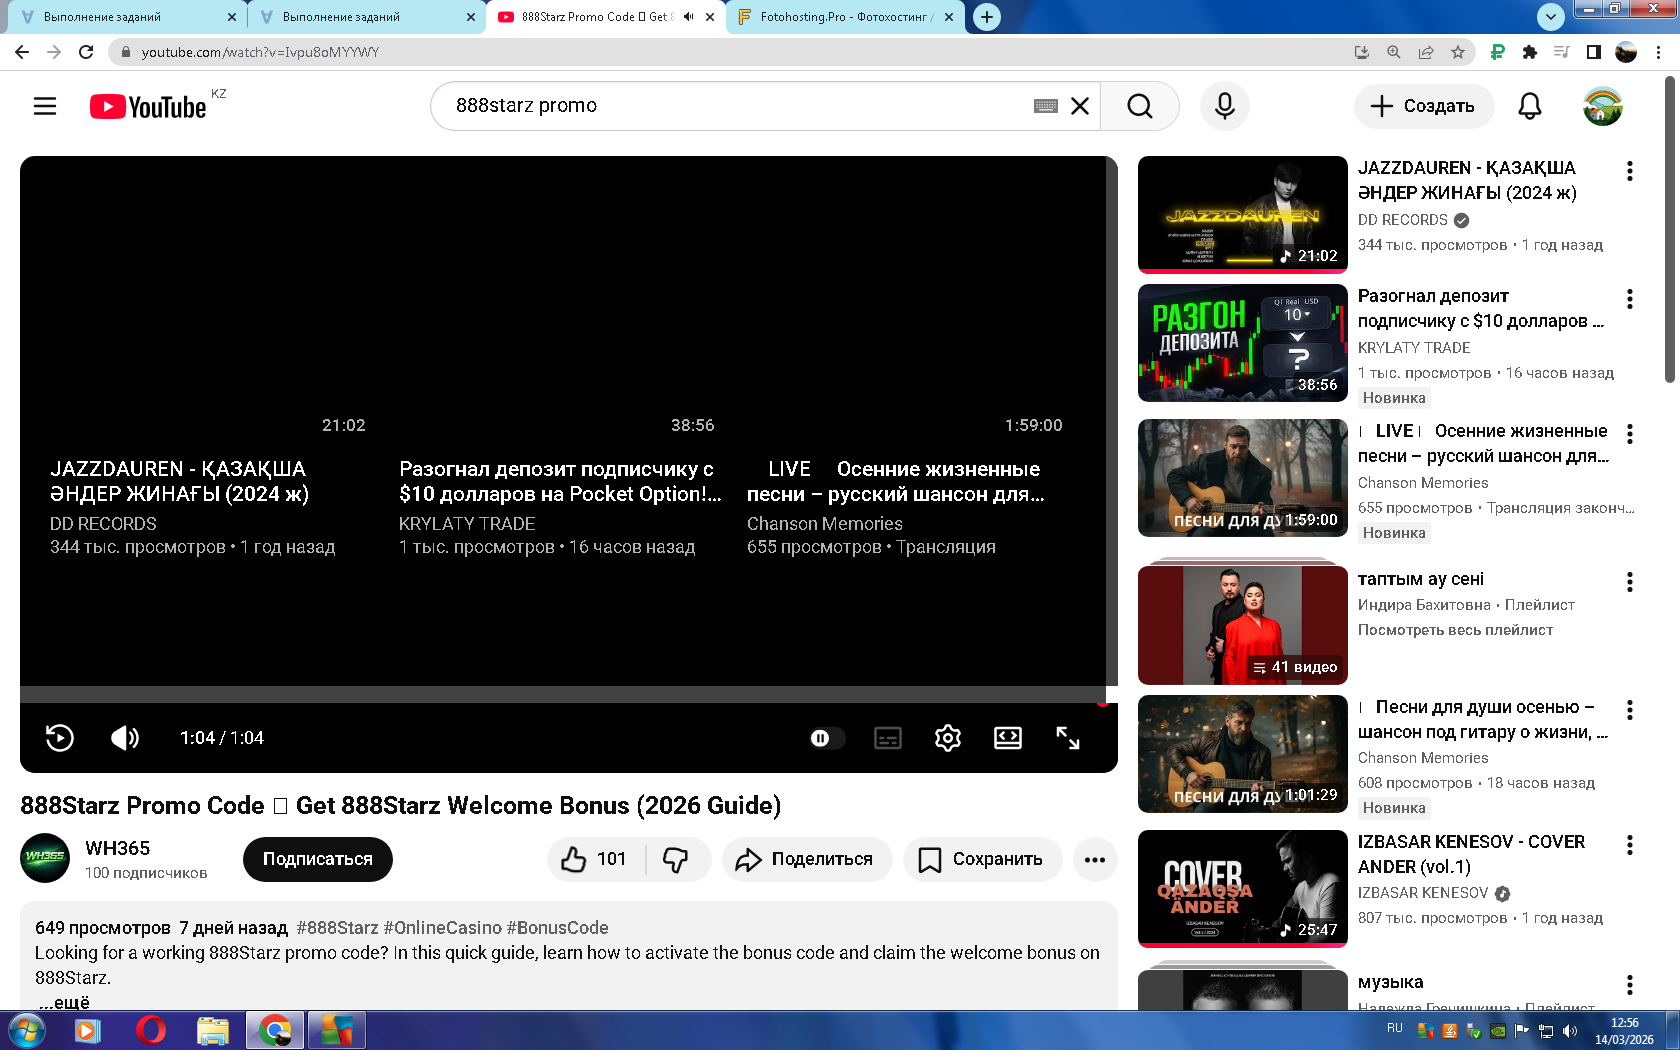1680x1050 pixels.
Task: Switch to theater mode view
Action: click(x=1007, y=738)
